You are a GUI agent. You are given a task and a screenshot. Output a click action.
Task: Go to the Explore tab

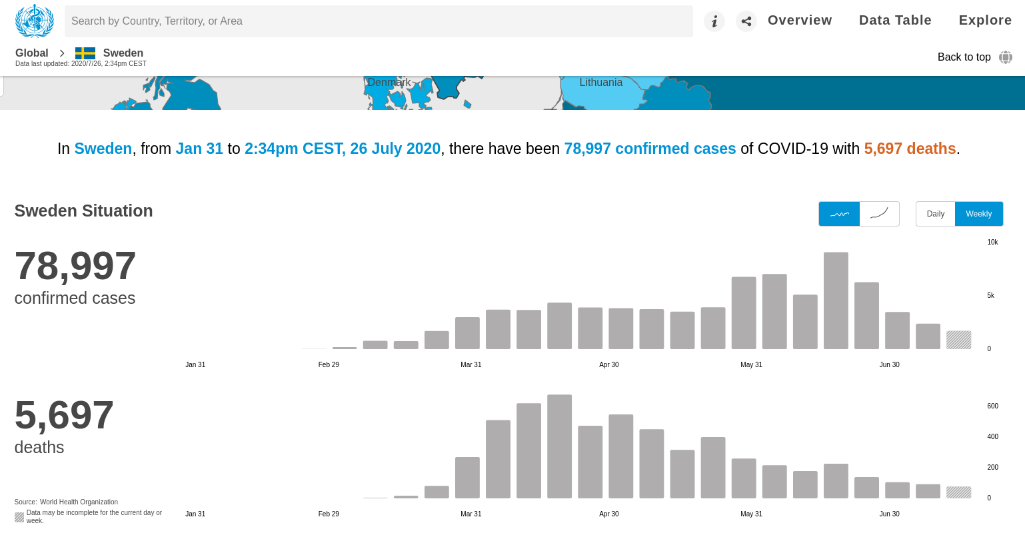985,20
